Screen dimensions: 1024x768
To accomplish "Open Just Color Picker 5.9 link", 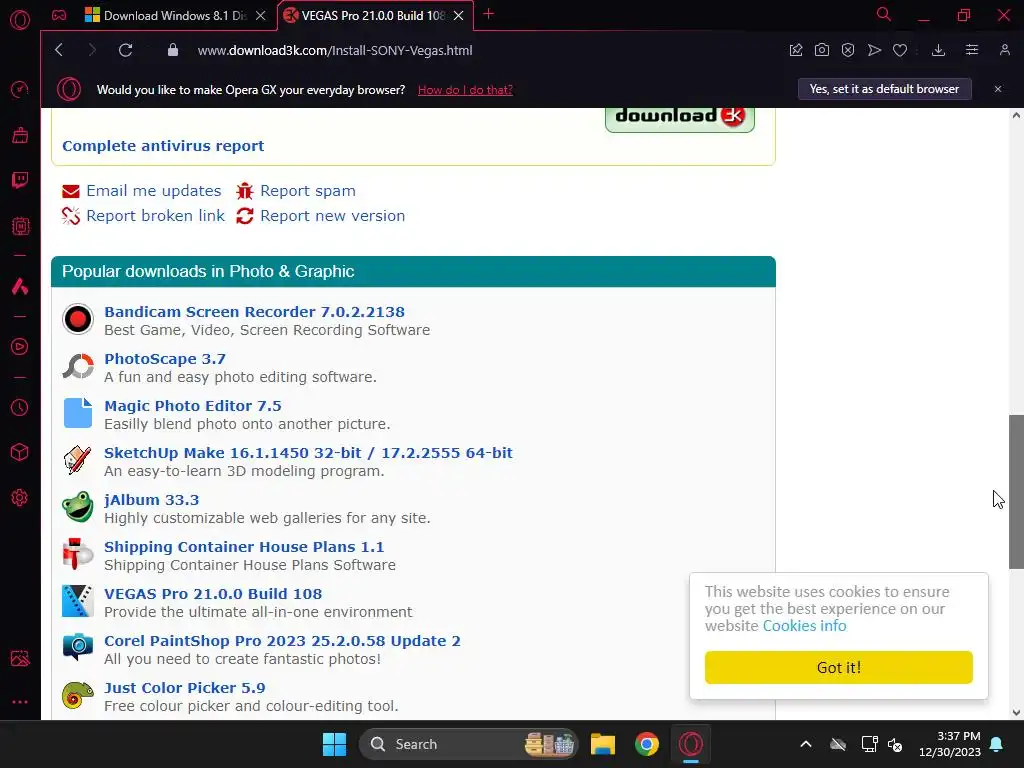I will [x=184, y=688].
